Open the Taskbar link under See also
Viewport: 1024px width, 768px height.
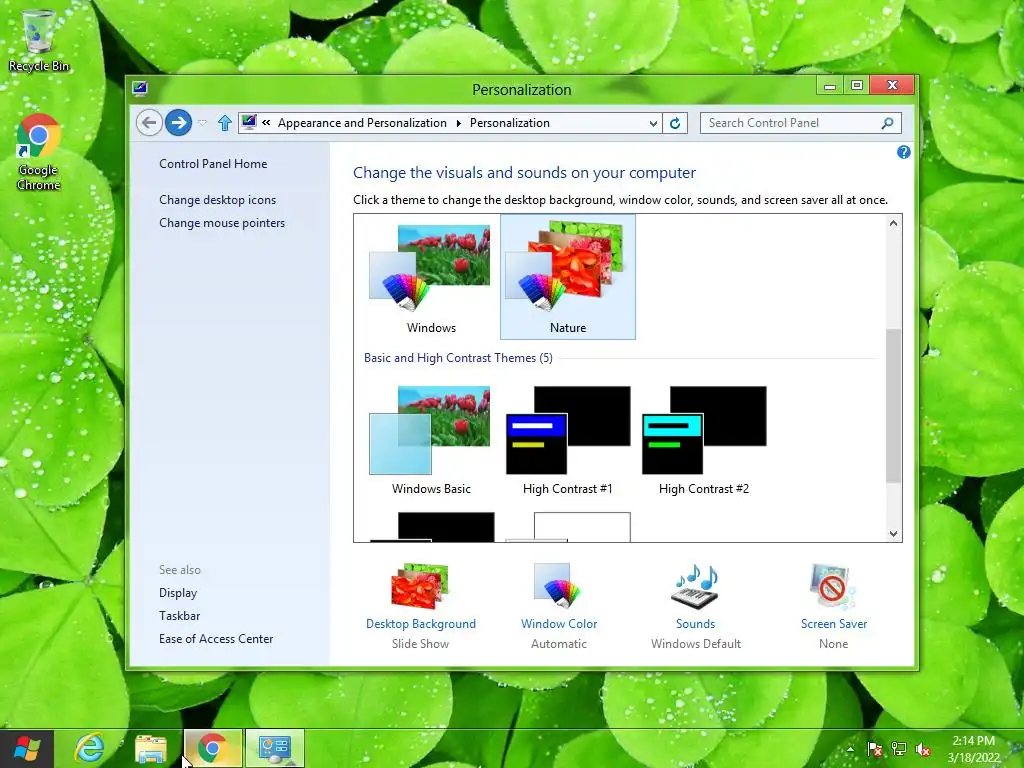coord(180,616)
